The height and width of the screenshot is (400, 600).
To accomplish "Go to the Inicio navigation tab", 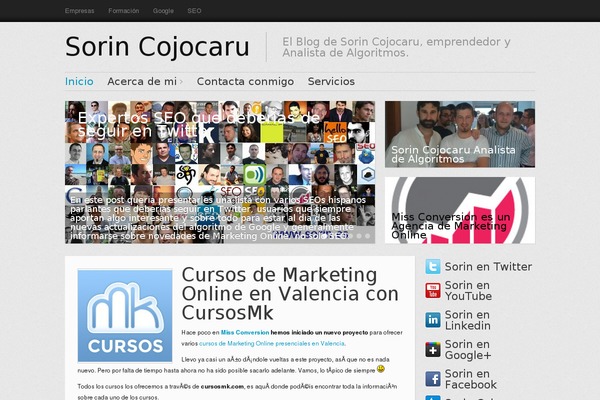I will [x=79, y=82].
